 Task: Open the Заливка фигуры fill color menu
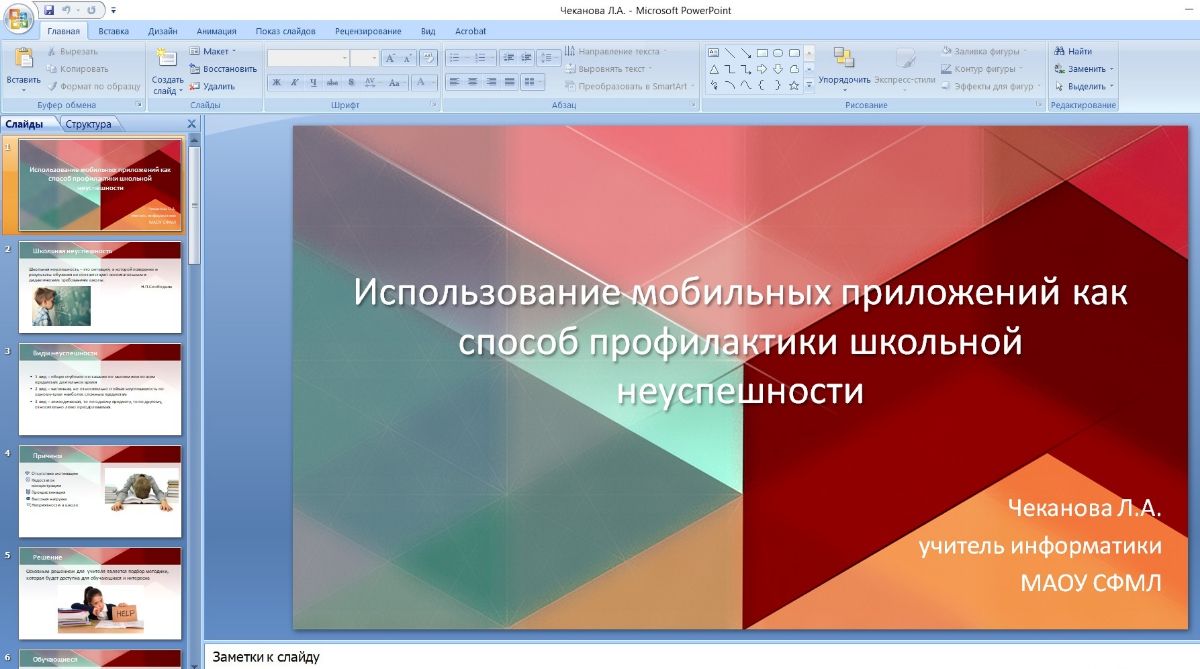pyautogui.click(x=982, y=51)
